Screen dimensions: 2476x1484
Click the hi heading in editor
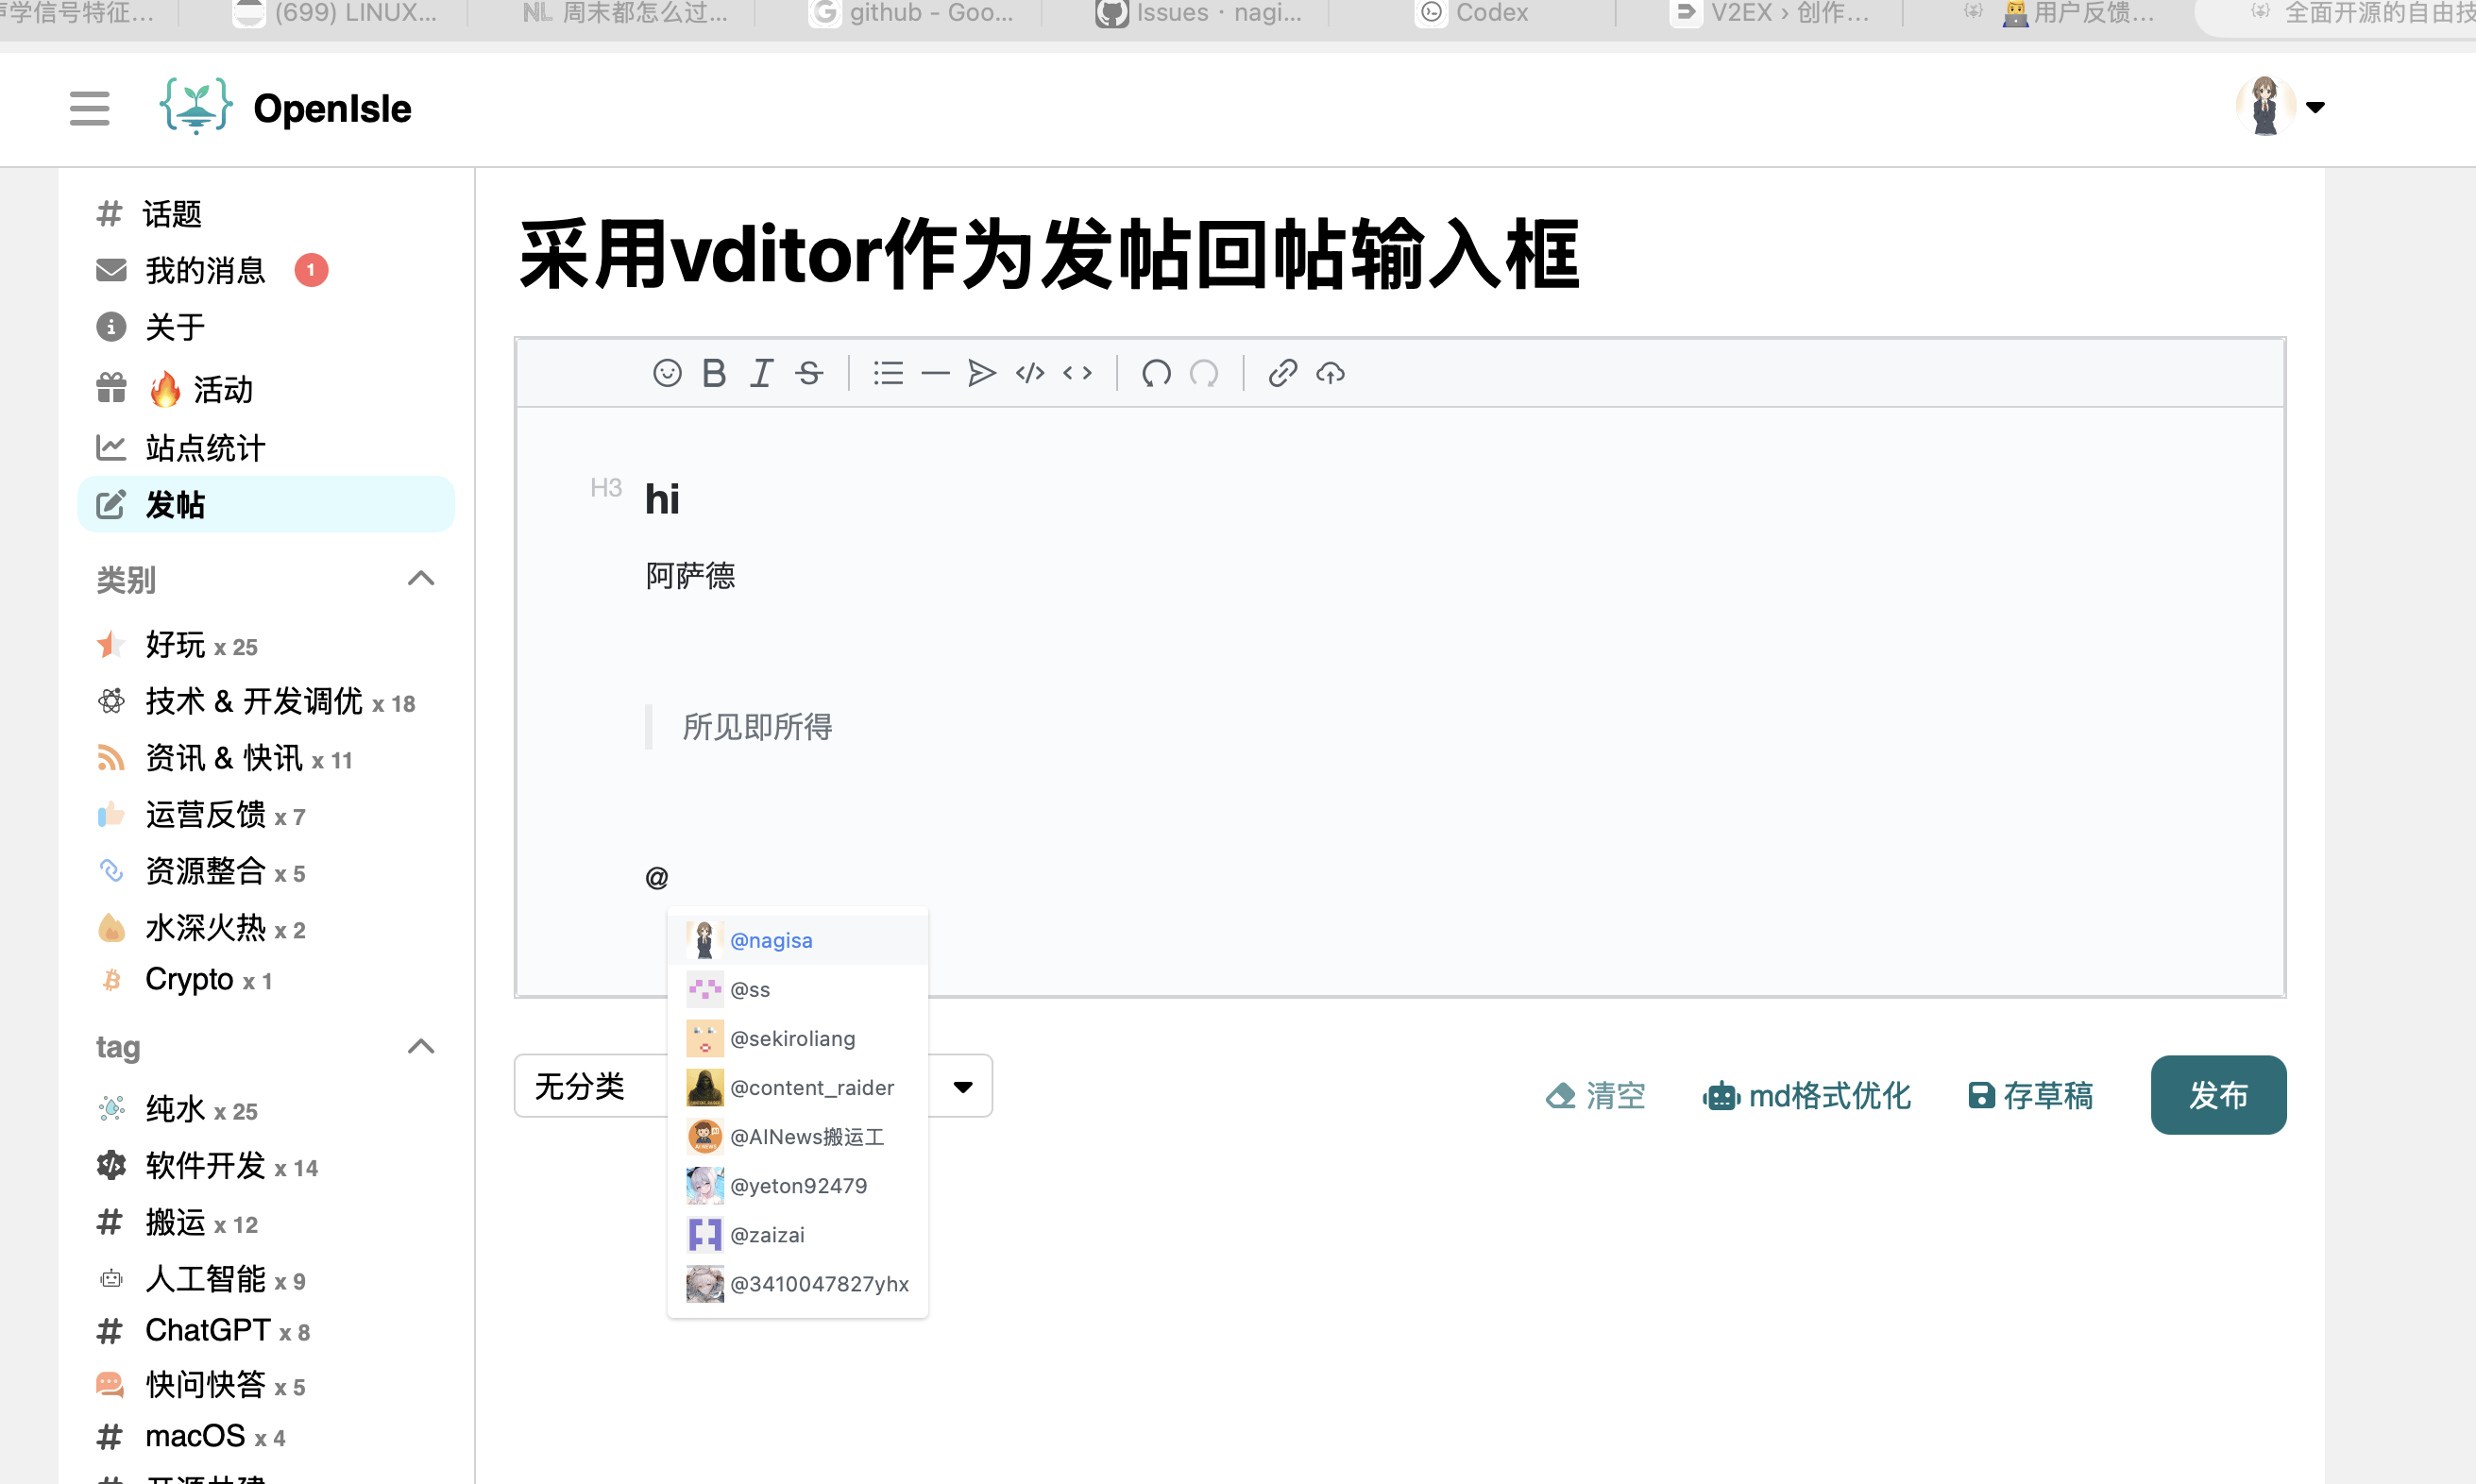662,499
